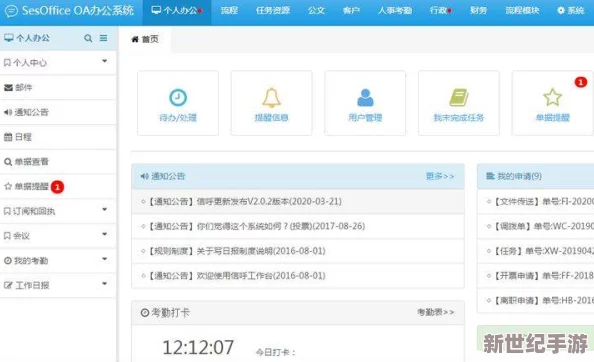This screenshot has width=594, height=362.
Task: Click 更多>> link in 通知公告 panel
Action: [440, 176]
